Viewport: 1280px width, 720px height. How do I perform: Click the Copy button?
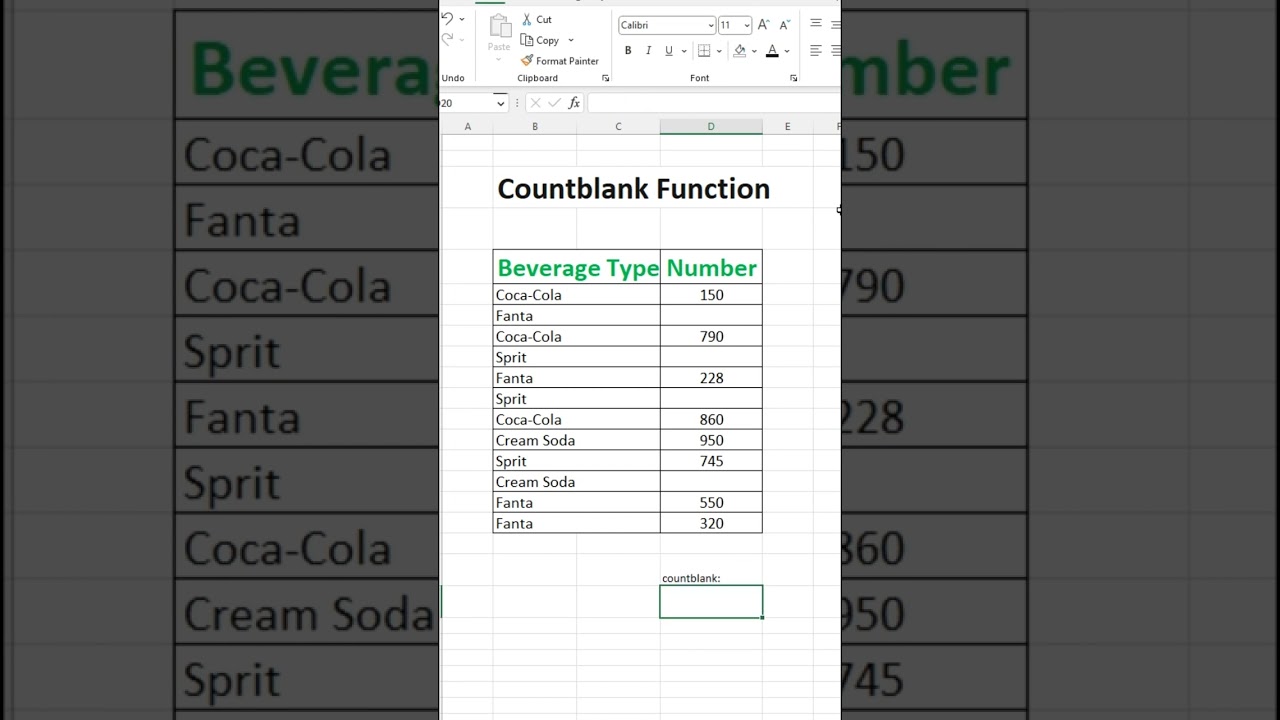pyautogui.click(x=541, y=40)
